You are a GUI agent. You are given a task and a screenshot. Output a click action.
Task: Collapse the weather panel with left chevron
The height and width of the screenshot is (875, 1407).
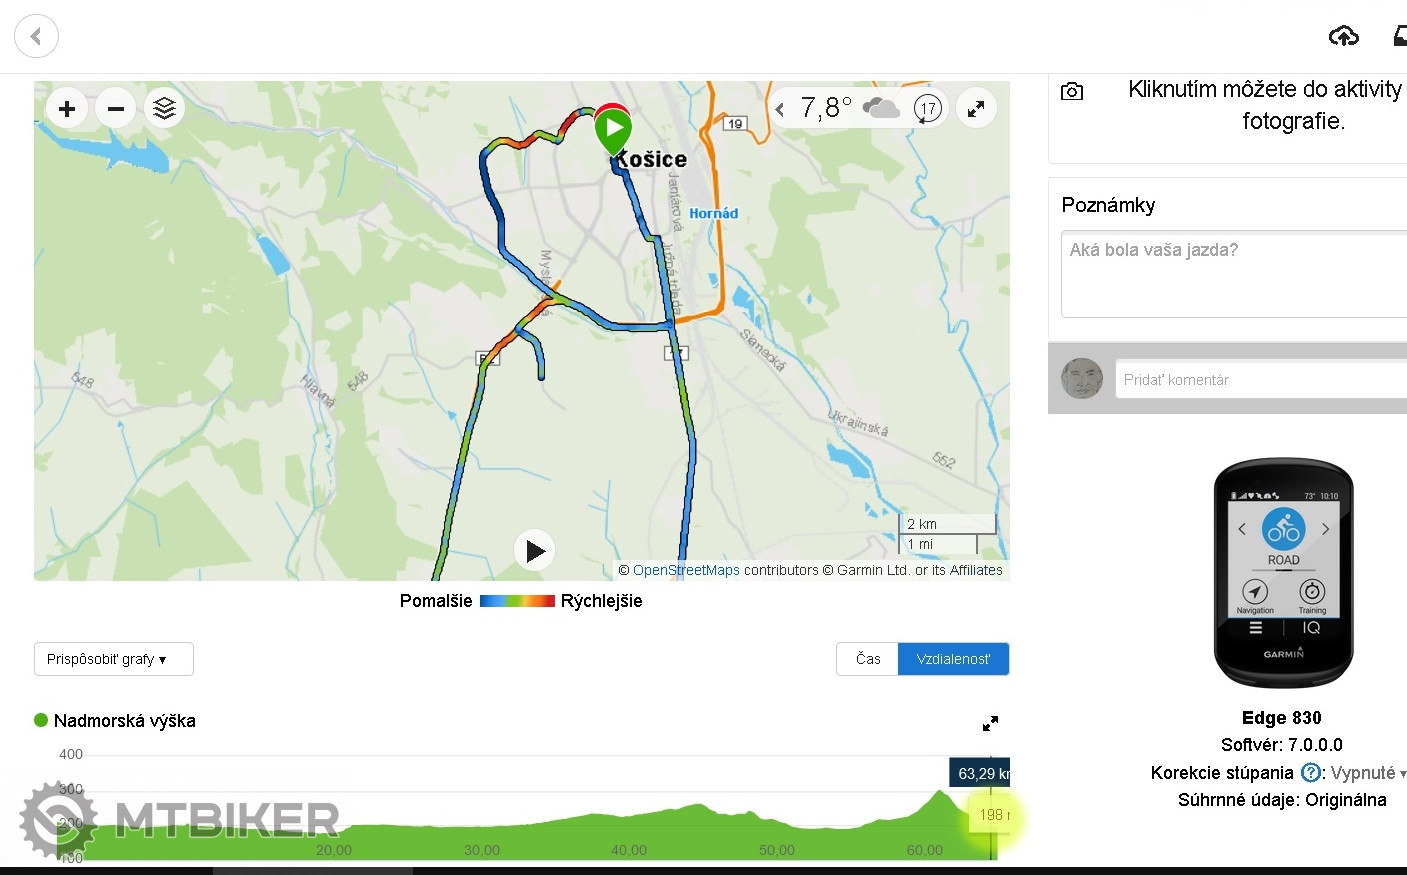tap(780, 109)
